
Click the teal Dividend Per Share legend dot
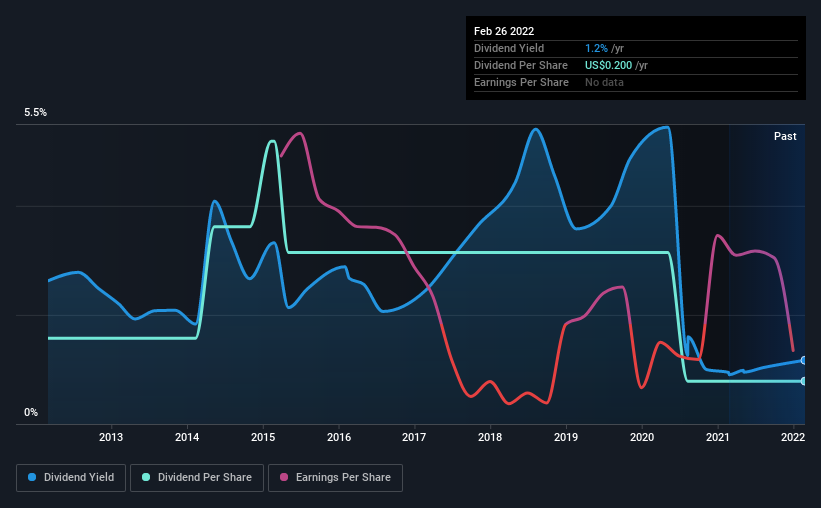(x=146, y=477)
